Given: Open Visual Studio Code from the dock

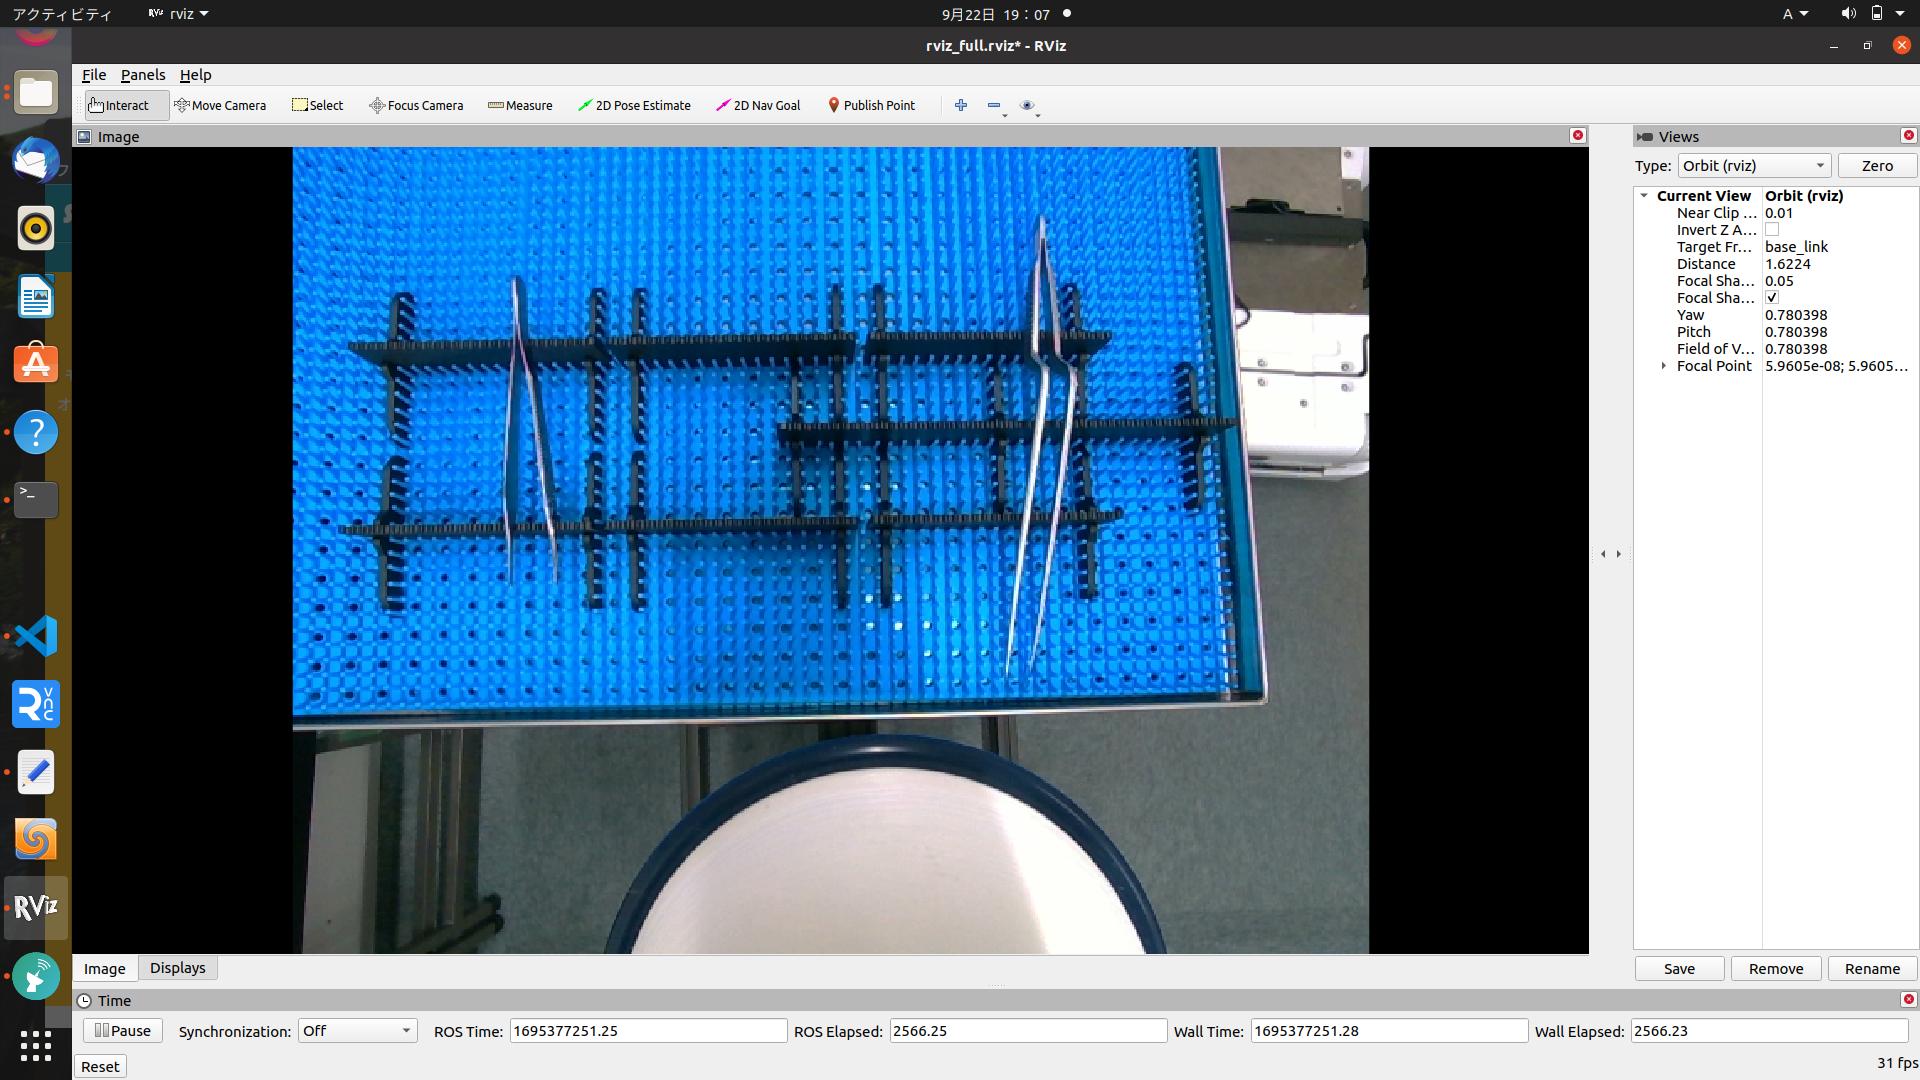Looking at the screenshot, I should pos(36,636).
